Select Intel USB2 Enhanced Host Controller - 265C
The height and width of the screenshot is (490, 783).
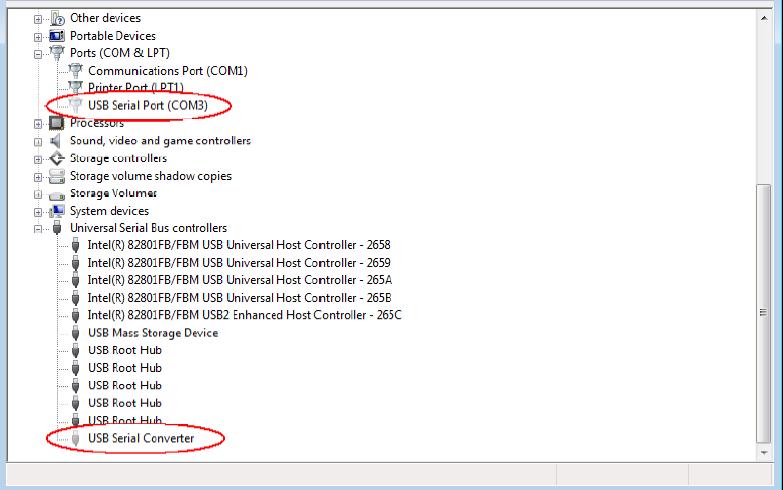click(244, 315)
